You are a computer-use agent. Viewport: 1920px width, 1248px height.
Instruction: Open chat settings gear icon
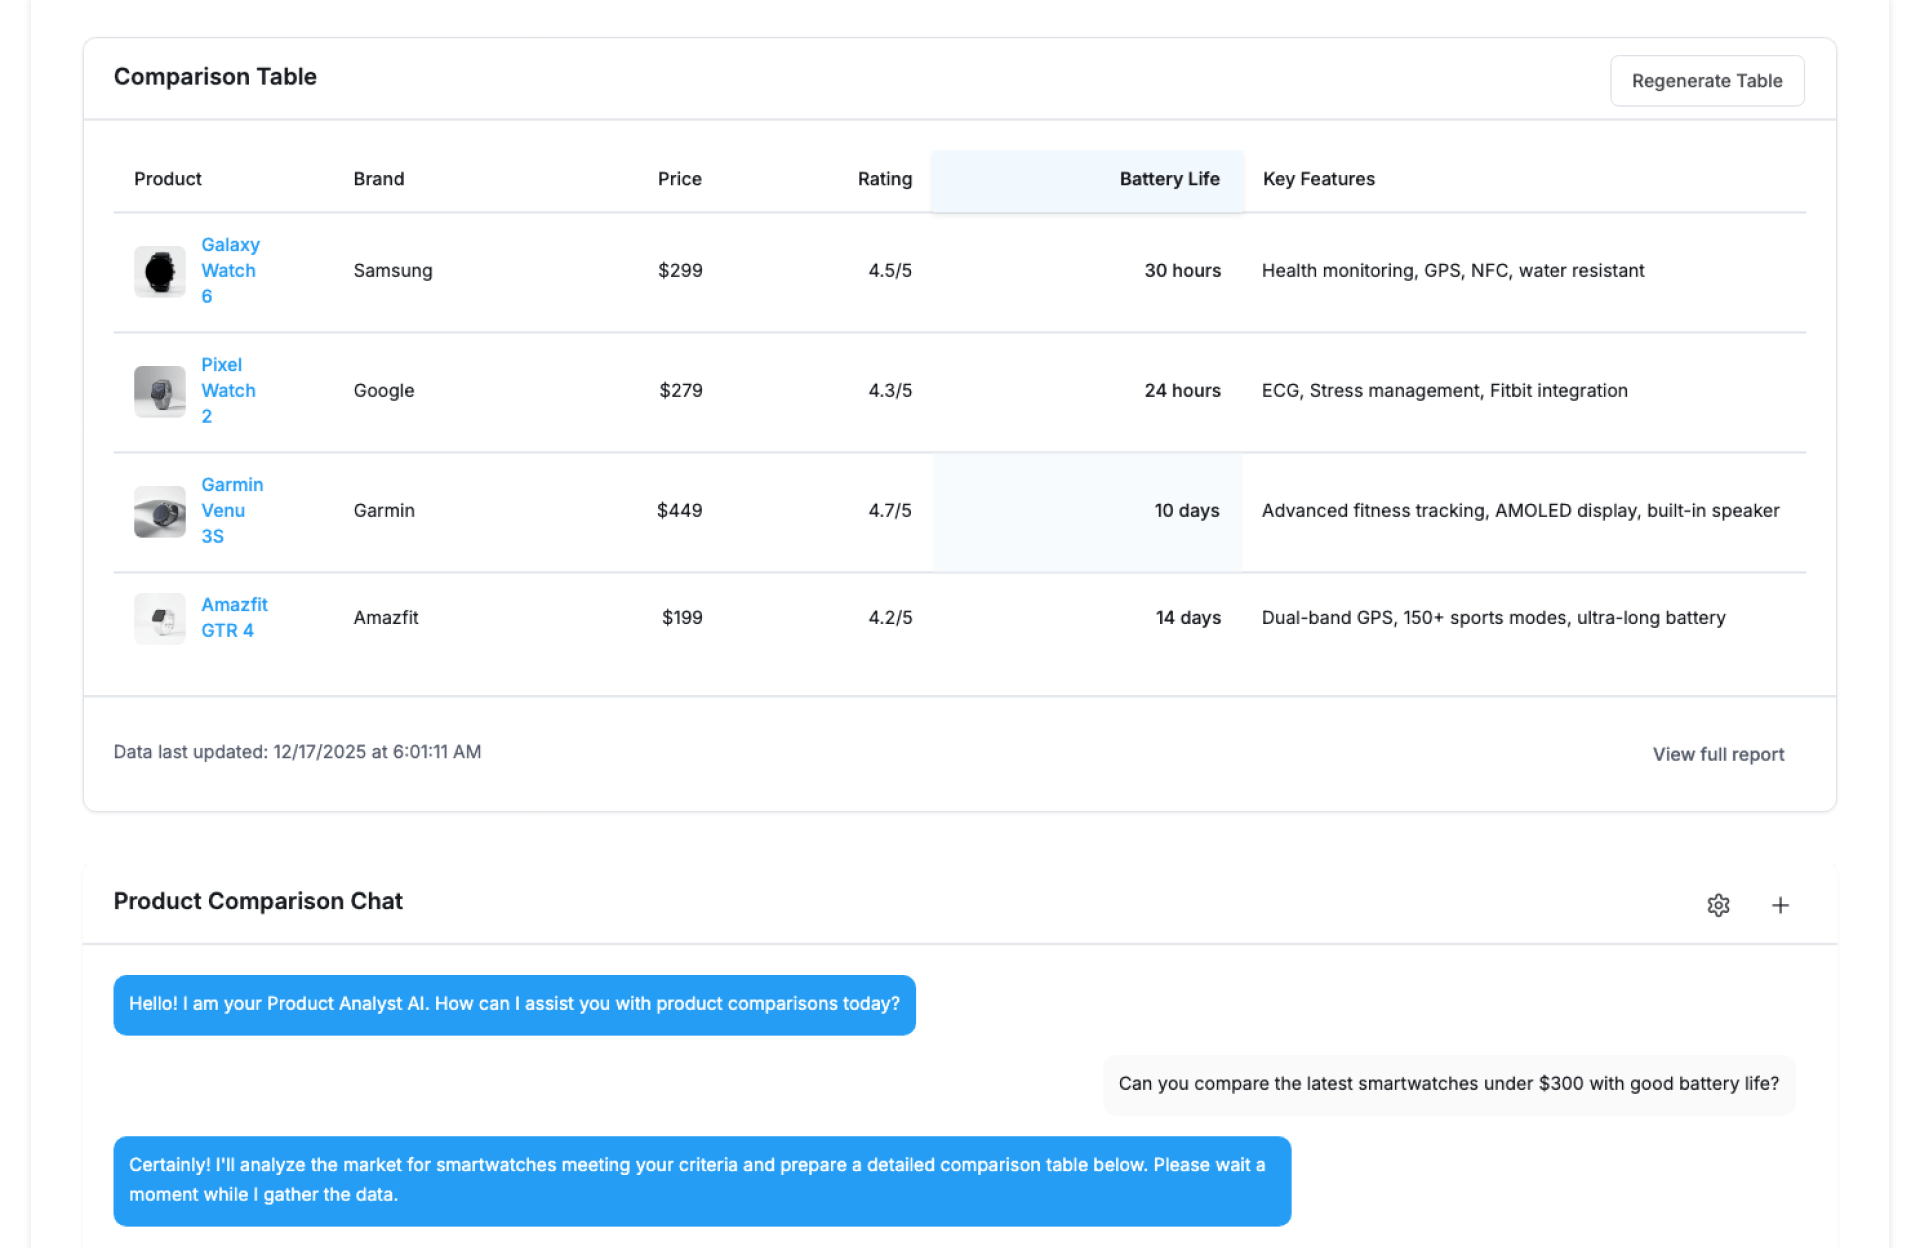(1717, 905)
